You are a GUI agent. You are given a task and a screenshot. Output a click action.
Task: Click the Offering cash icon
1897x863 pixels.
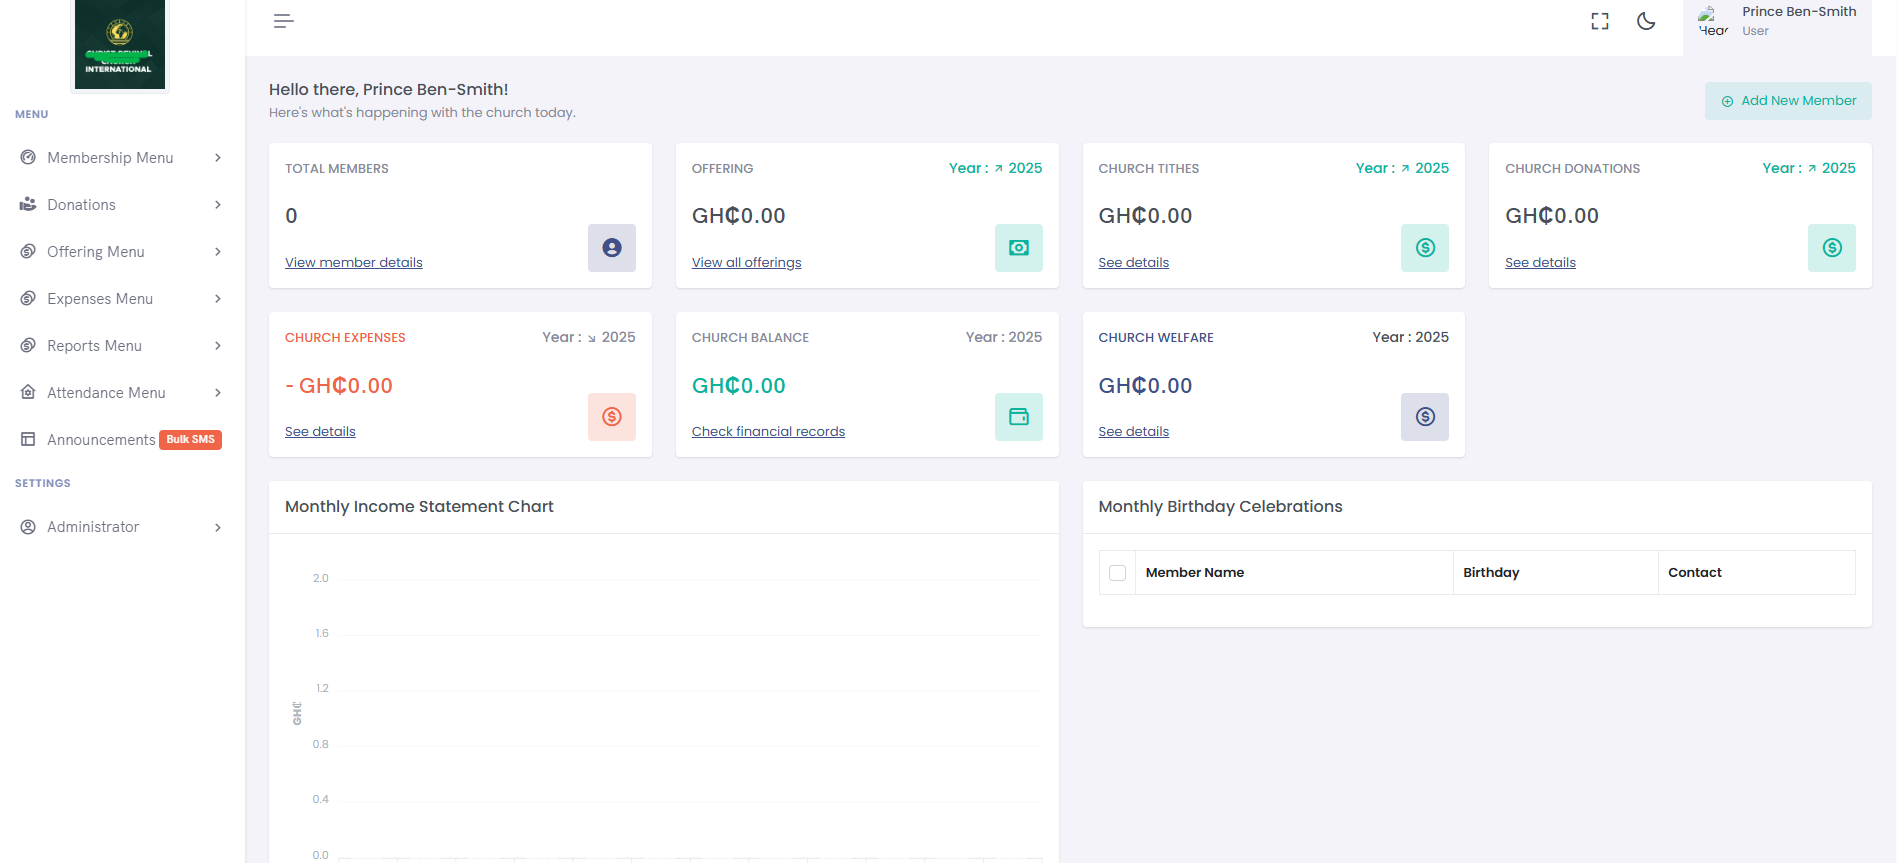point(1018,248)
